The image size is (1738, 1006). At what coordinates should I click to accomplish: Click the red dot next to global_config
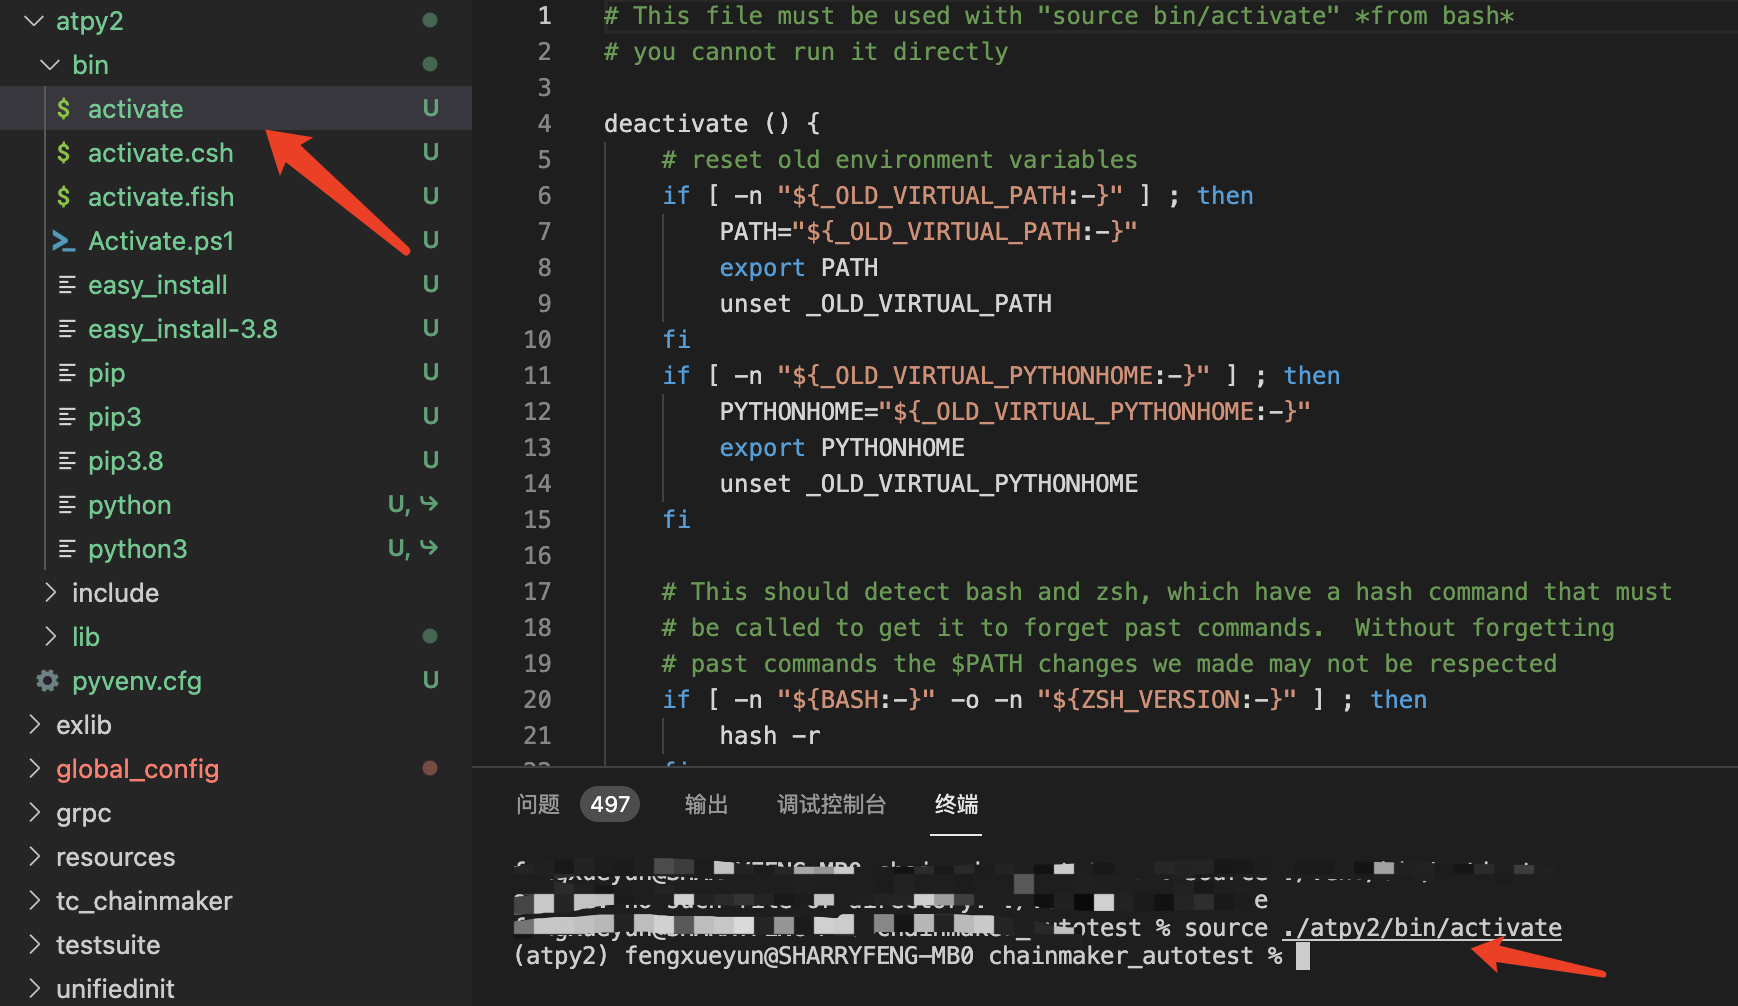click(430, 768)
